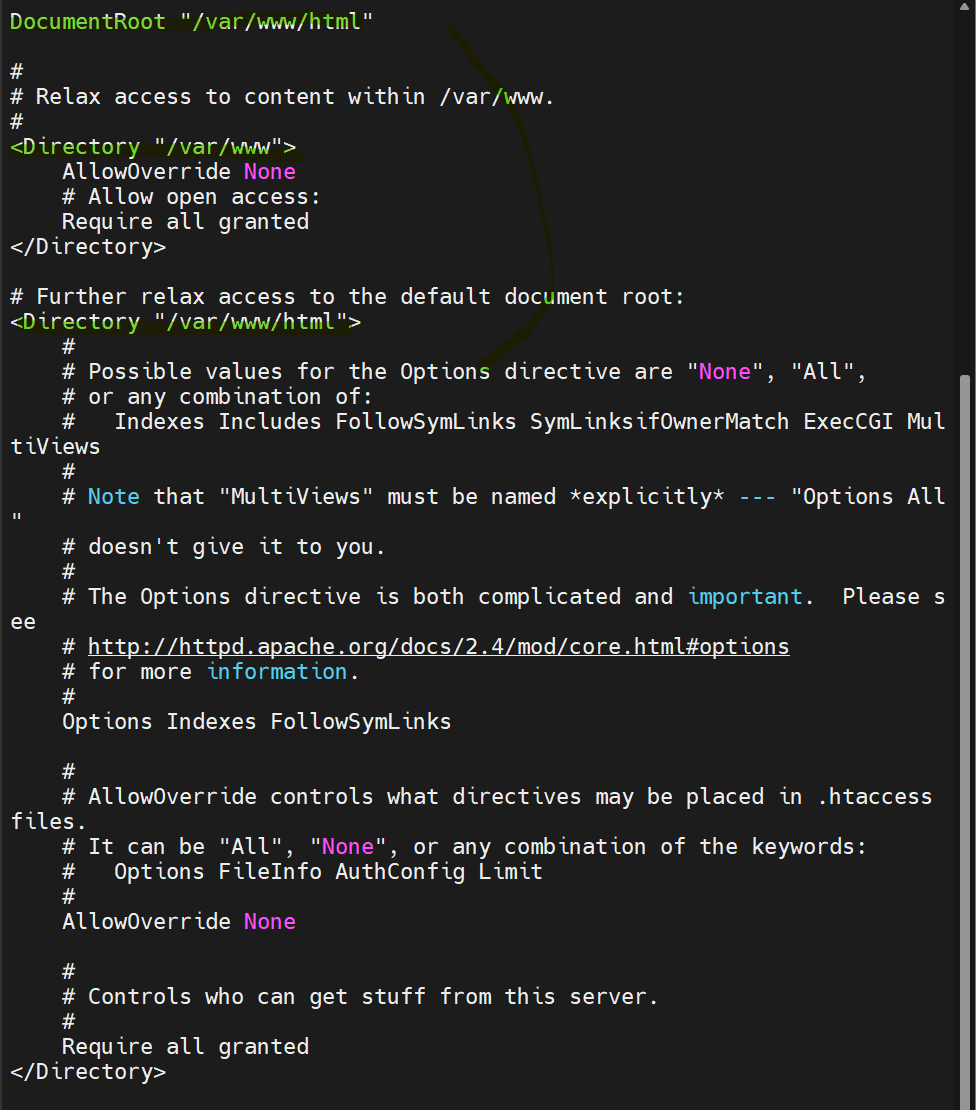Click the tag <Directory "/var/www/html">
Screen dimensions: 976x1110
point(185,322)
